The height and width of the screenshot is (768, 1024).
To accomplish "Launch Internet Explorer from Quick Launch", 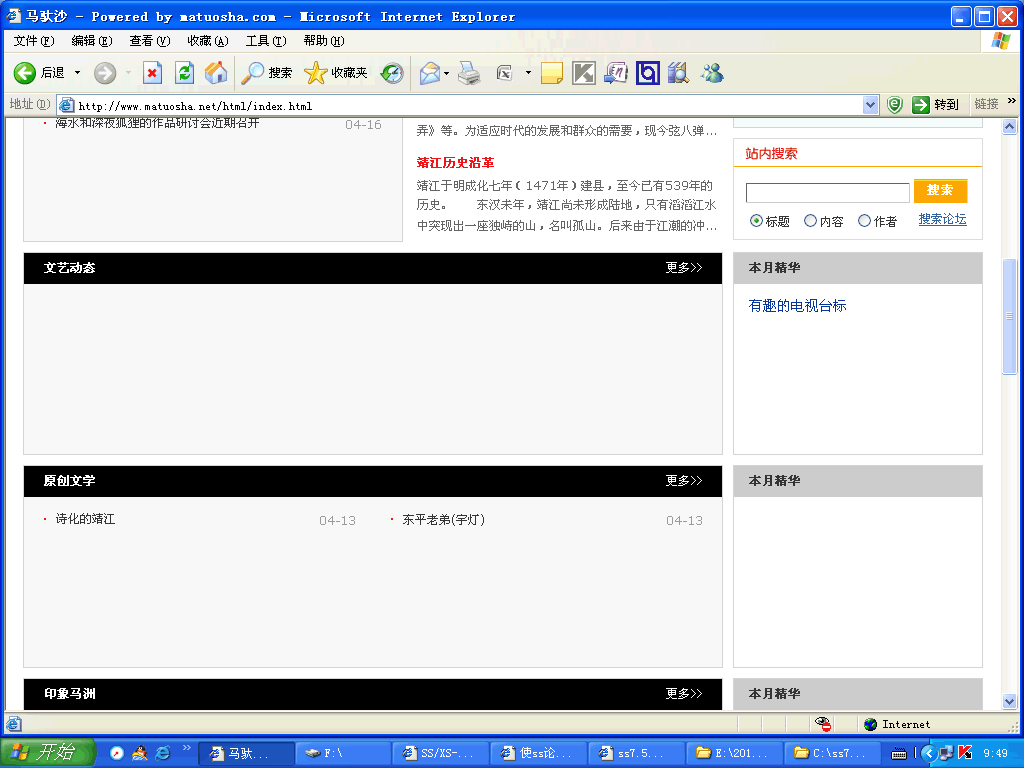I will point(163,753).
